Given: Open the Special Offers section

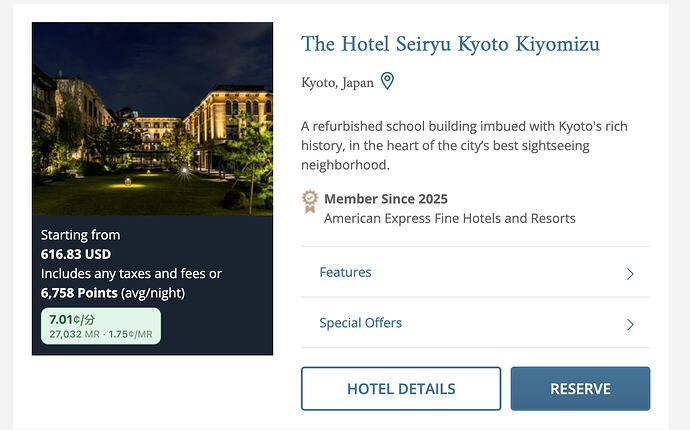Looking at the screenshot, I should [475, 323].
